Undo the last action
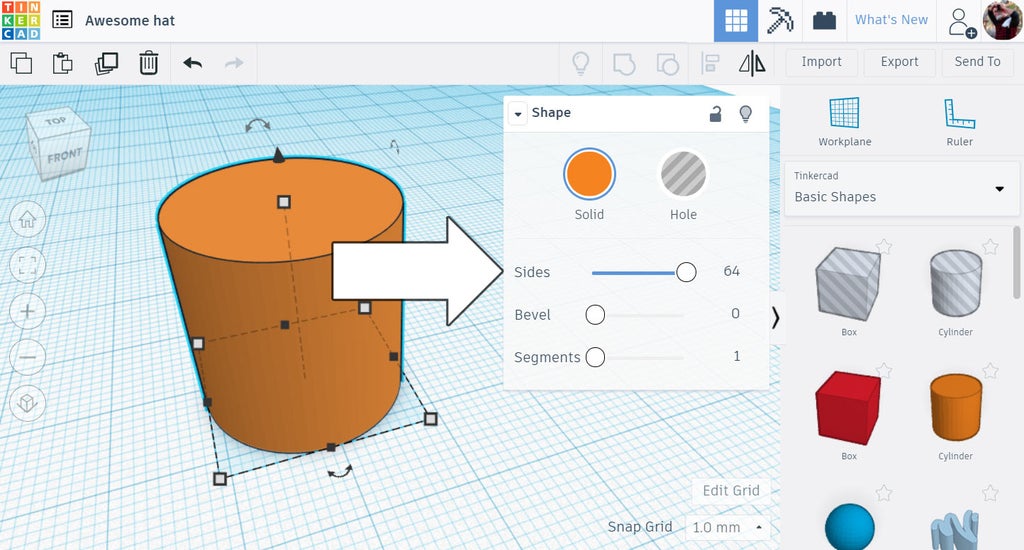Viewport: 1024px width, 550px height. tap(193, 63)
